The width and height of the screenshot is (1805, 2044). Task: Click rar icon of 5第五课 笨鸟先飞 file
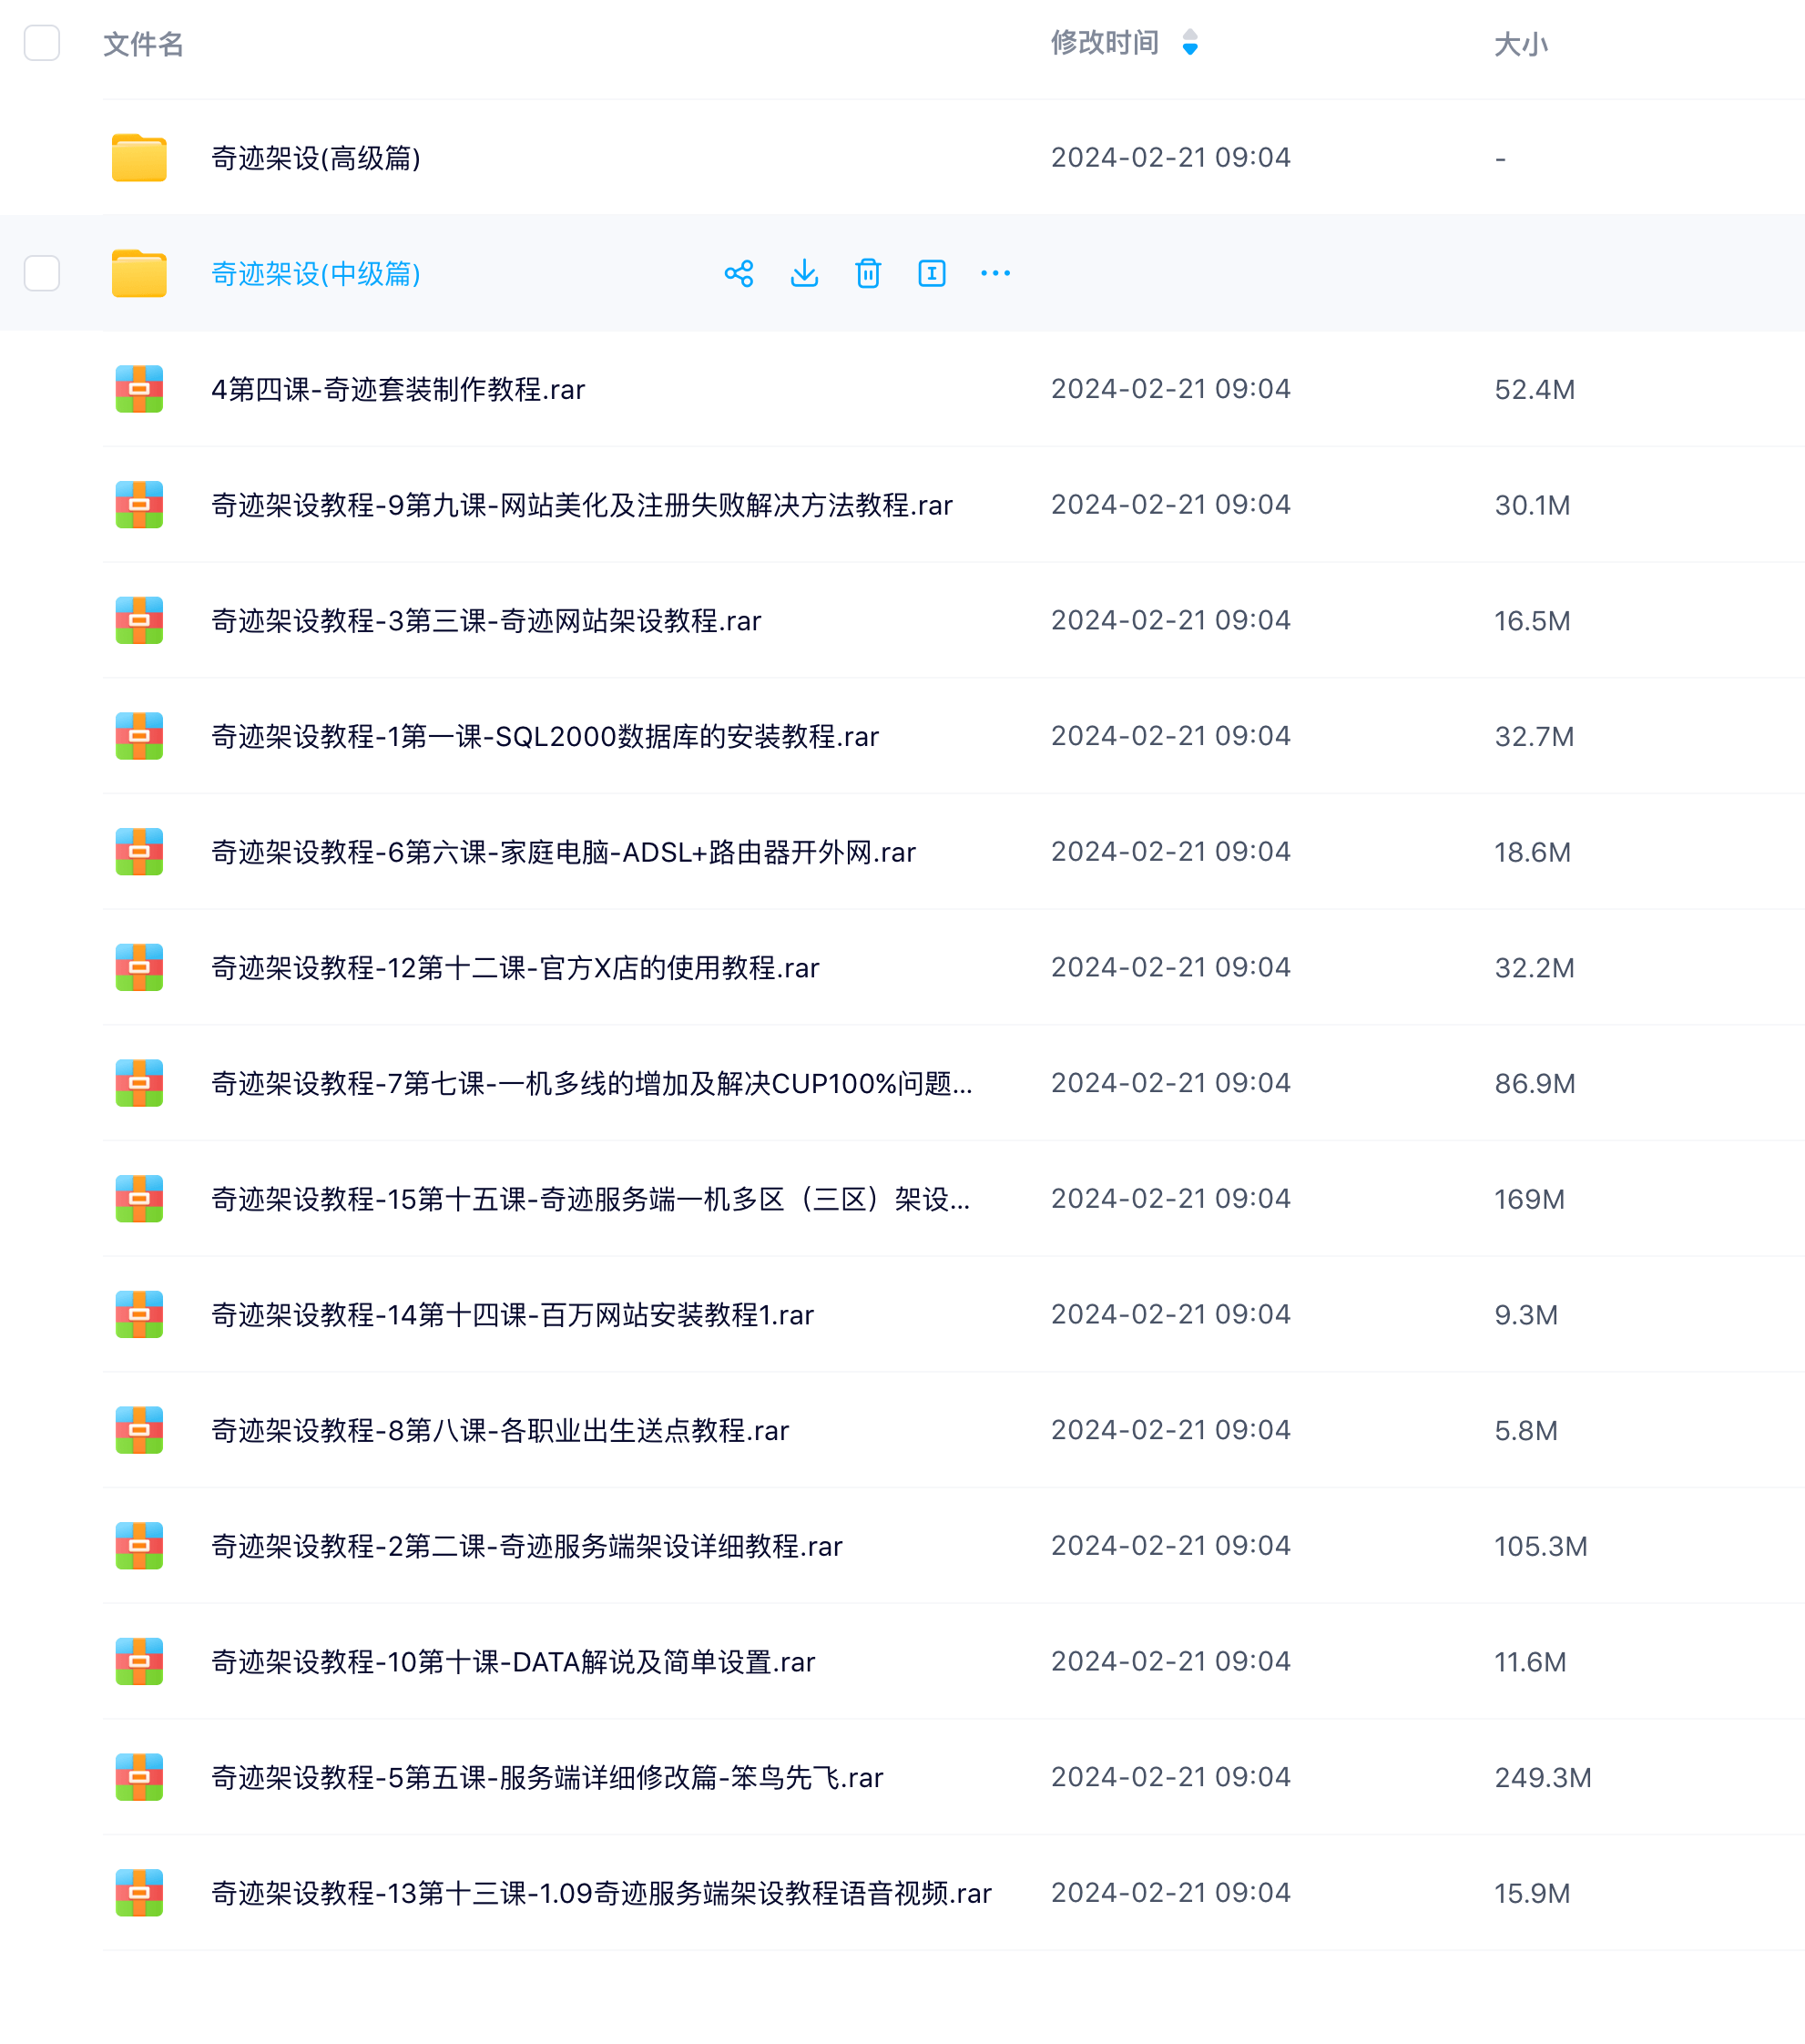coord(139,1777)
